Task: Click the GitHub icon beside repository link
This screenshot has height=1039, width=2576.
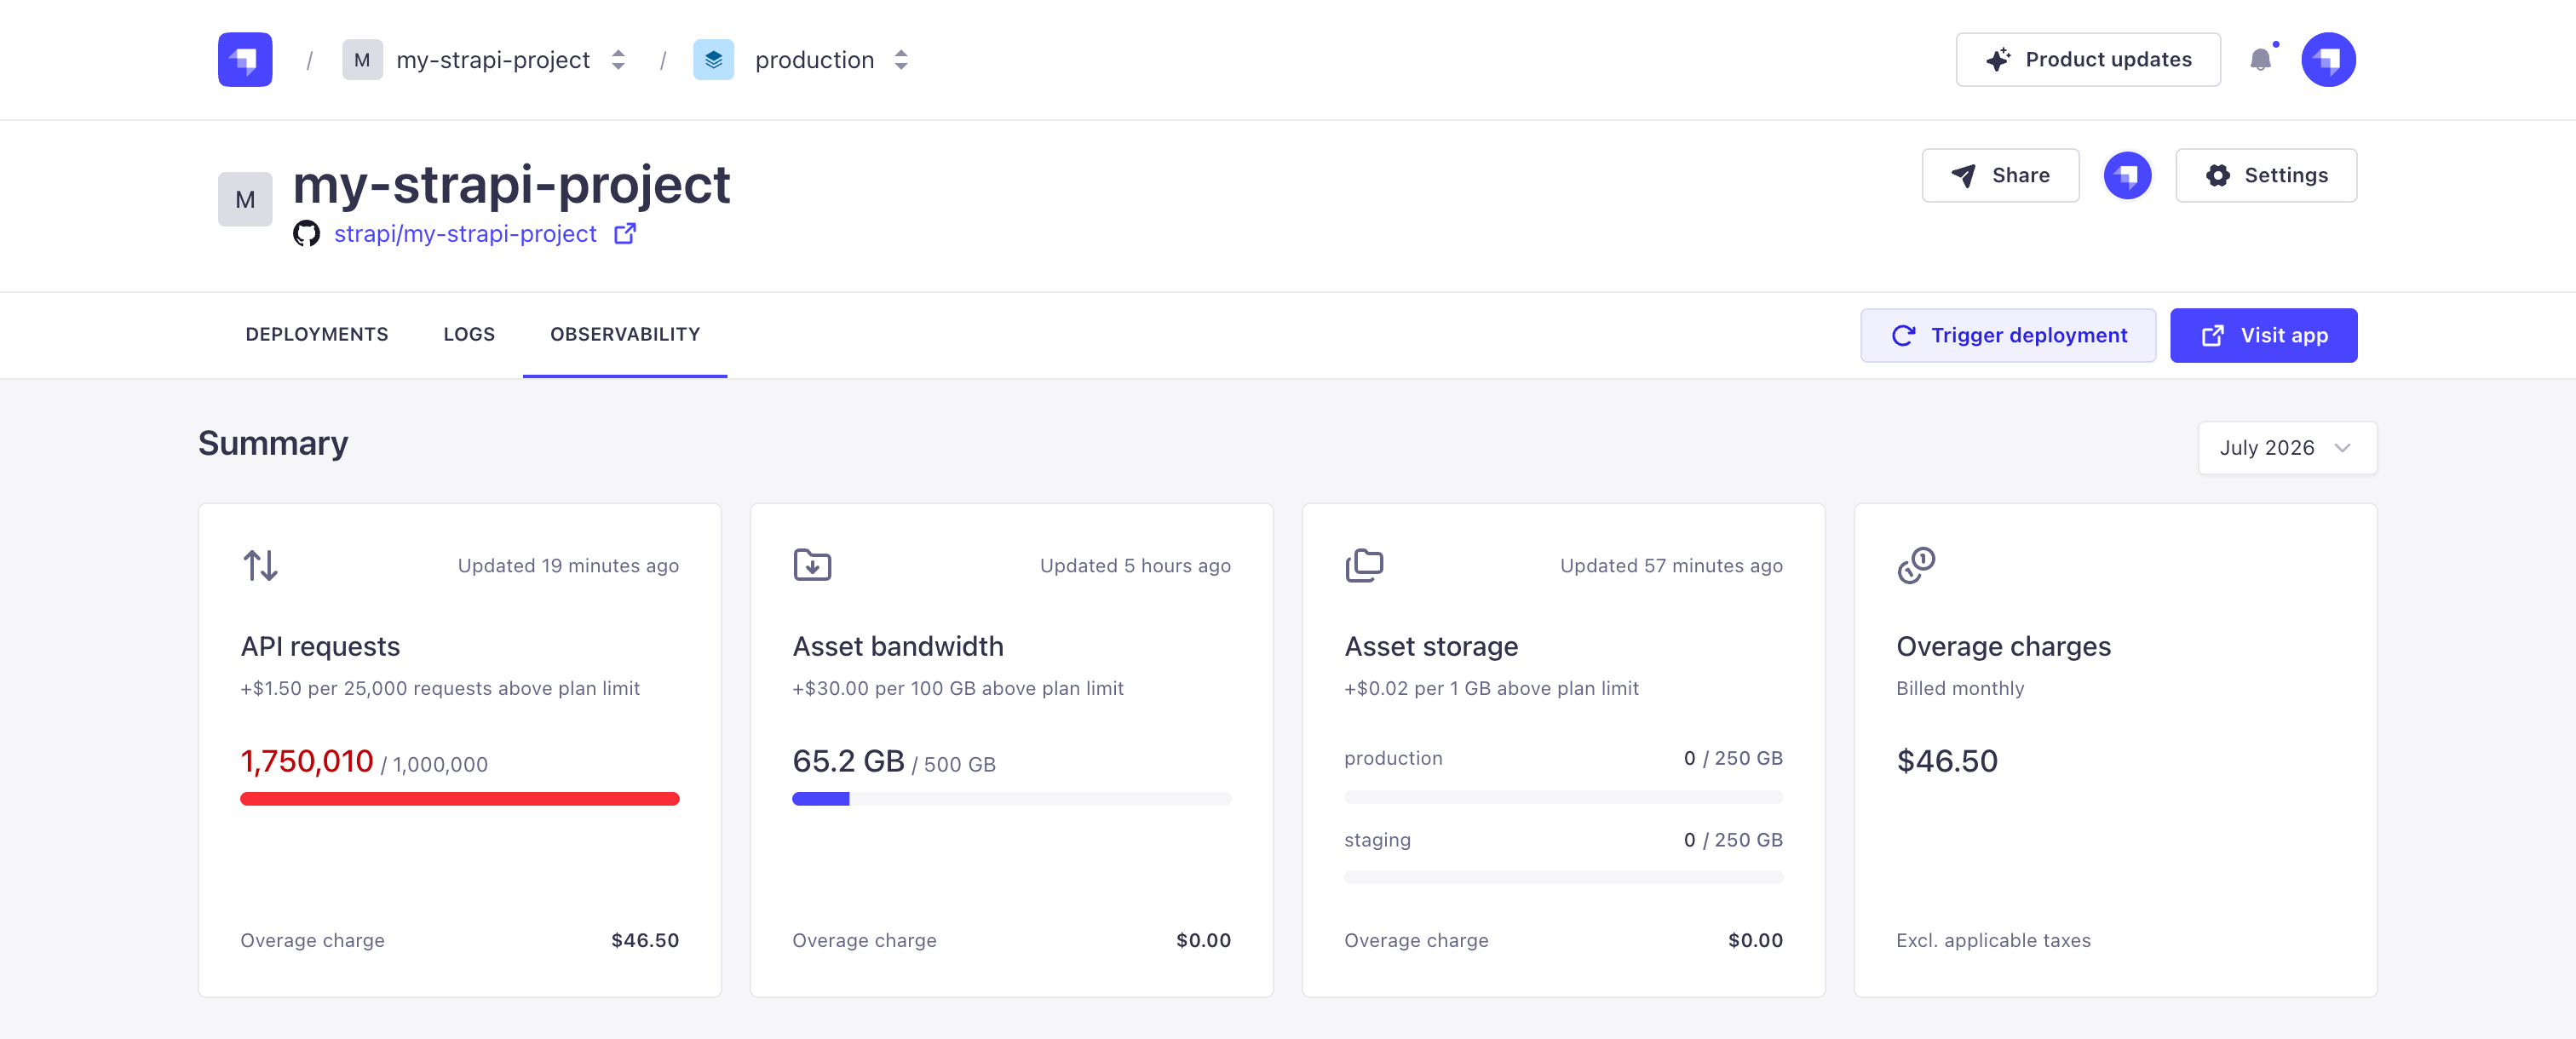Action: [x=306, y=234]
